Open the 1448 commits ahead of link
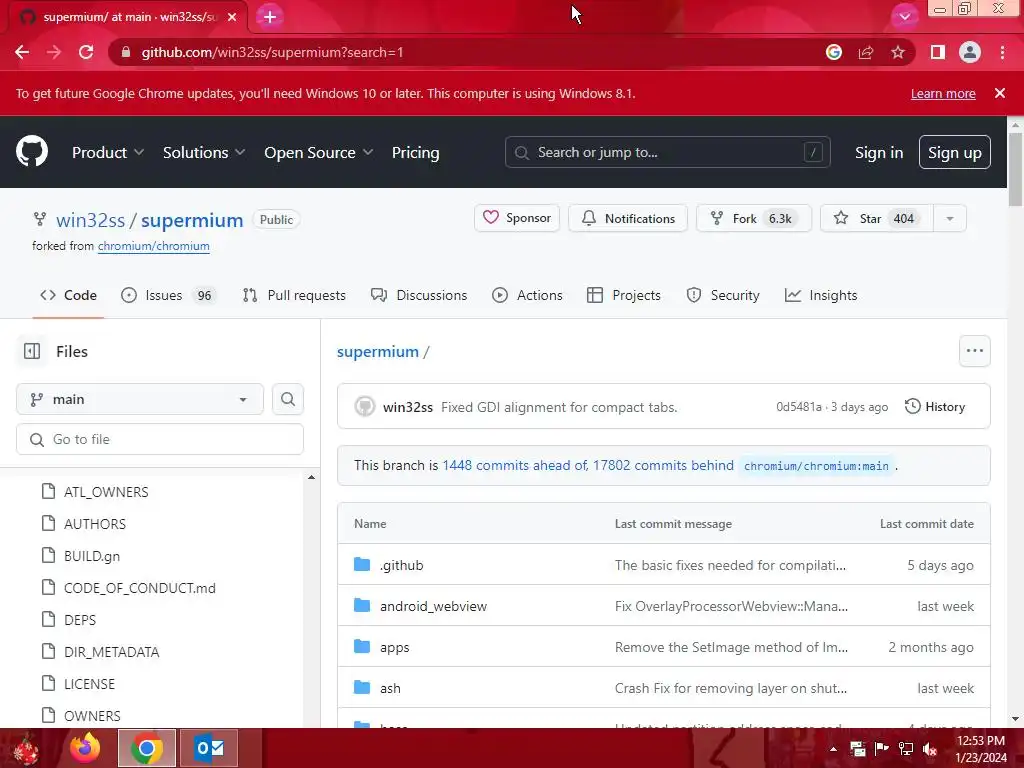The image size is (1024, 768). pyautogui.click(x=515, y=465)
